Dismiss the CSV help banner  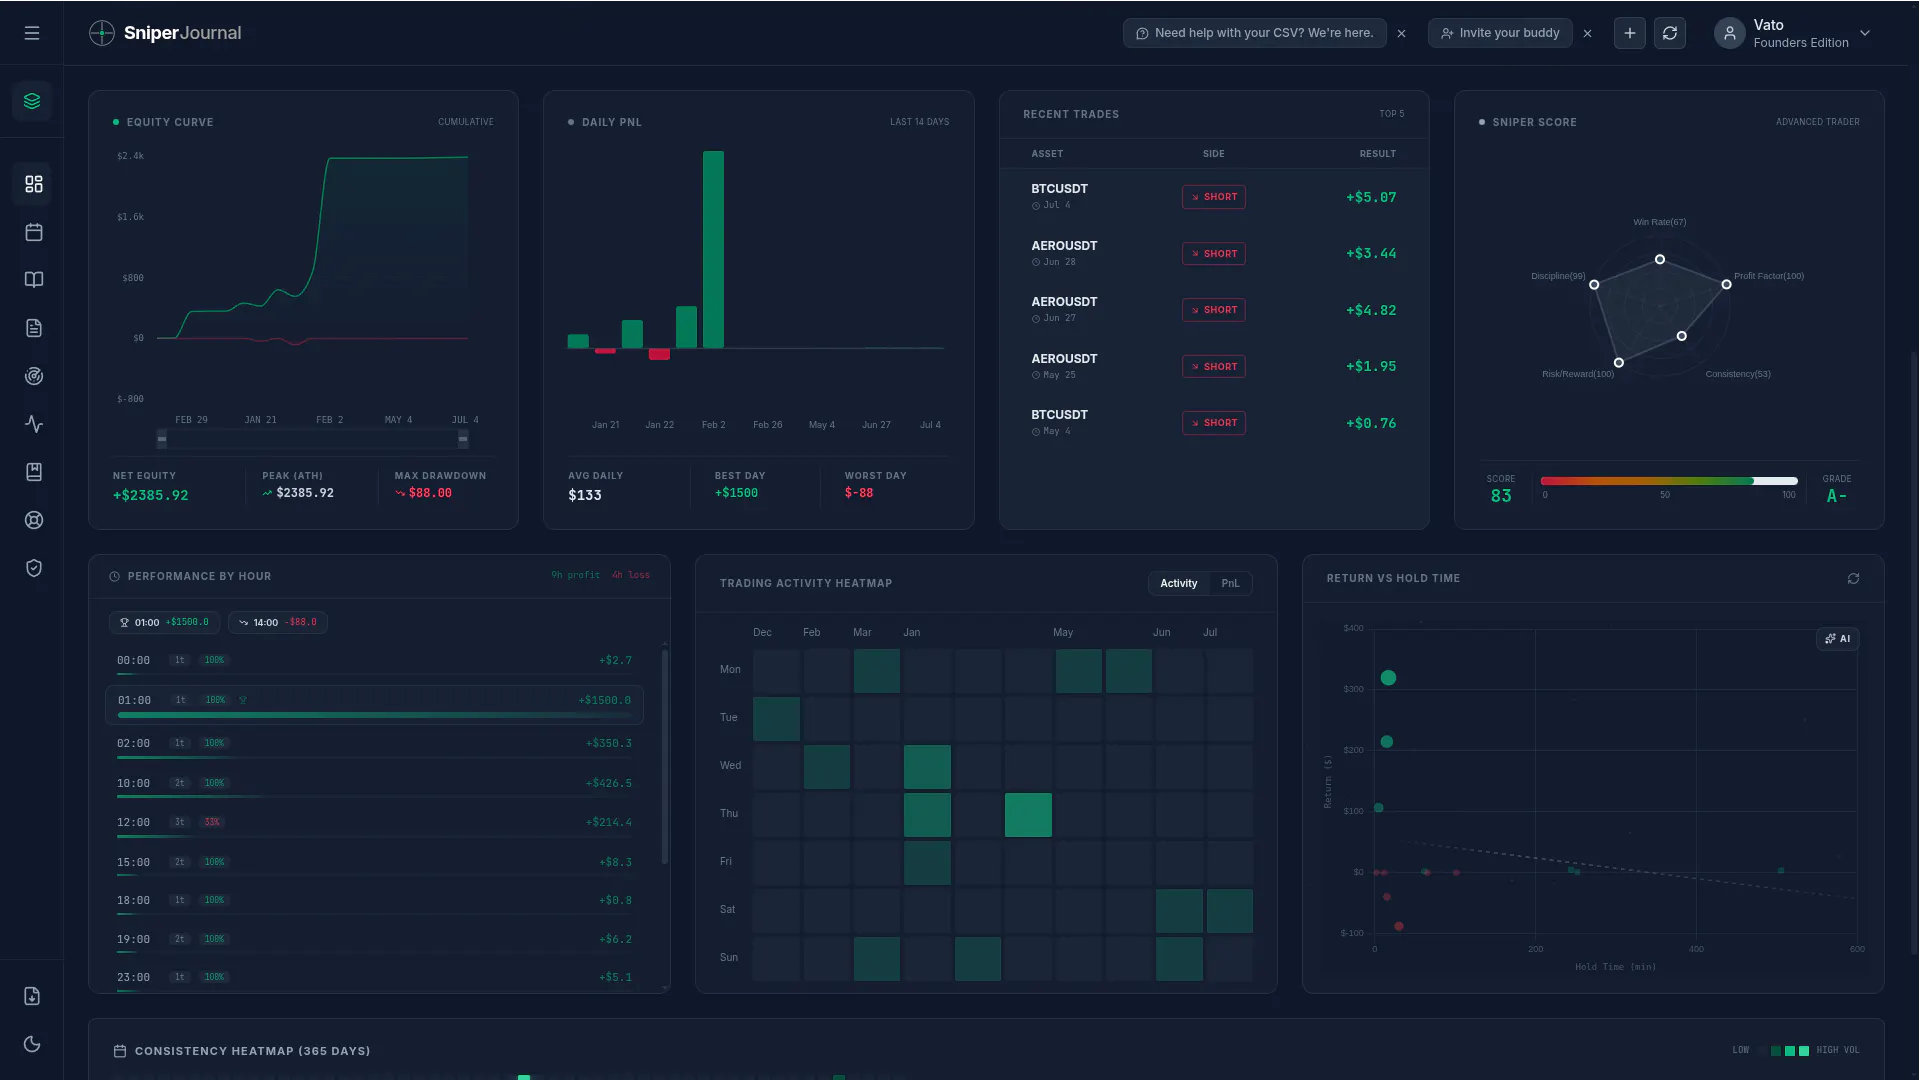click(x=1402, y=33)
